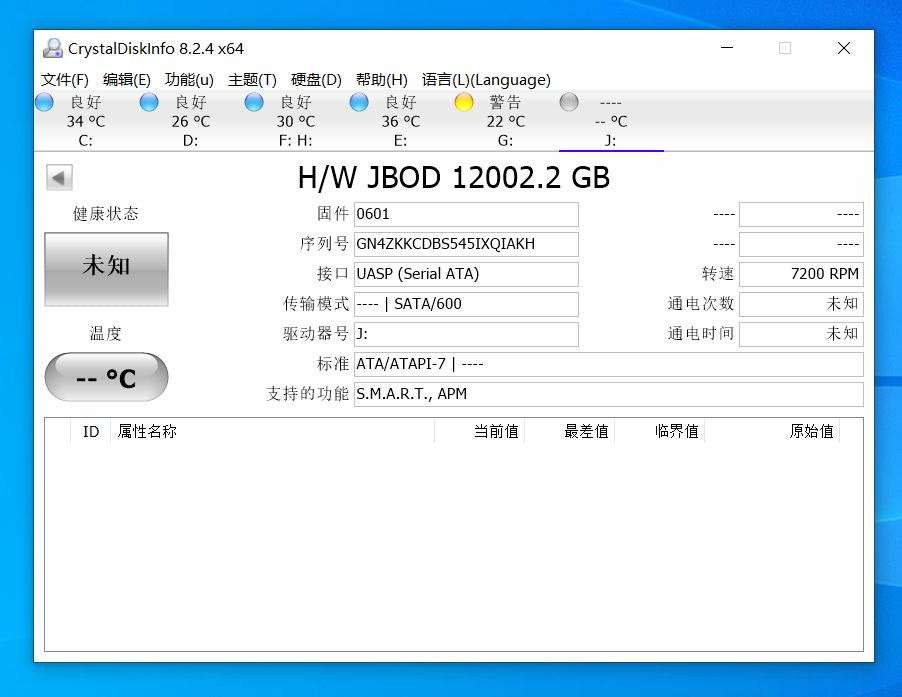Click the 原始值 column header
Screen dimensions: 902x697
773,431
